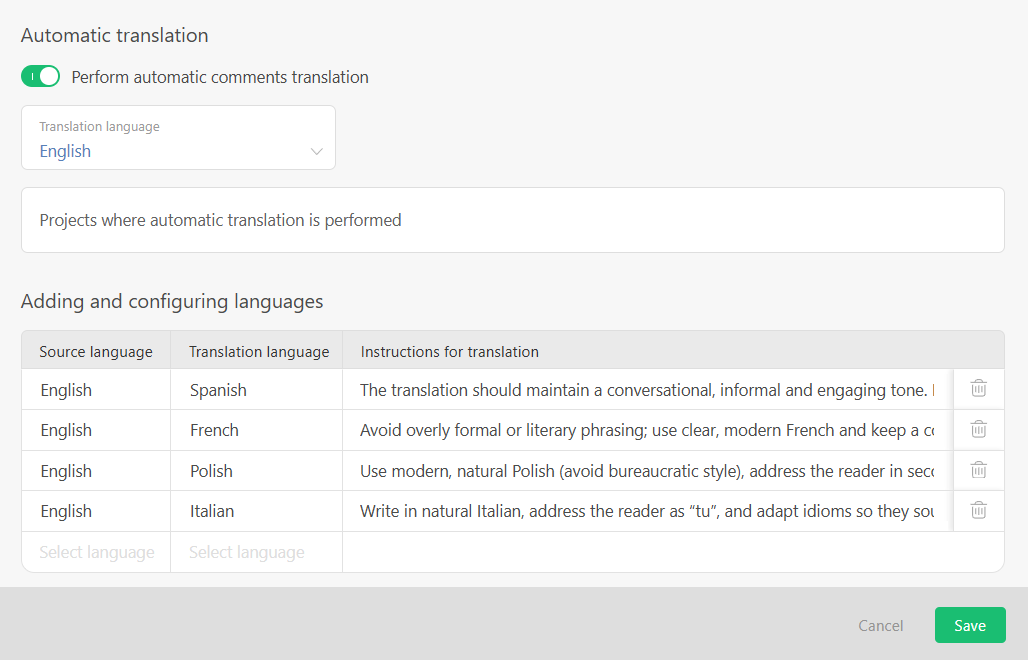Click the projects automatic translation field

coord(512,219)
